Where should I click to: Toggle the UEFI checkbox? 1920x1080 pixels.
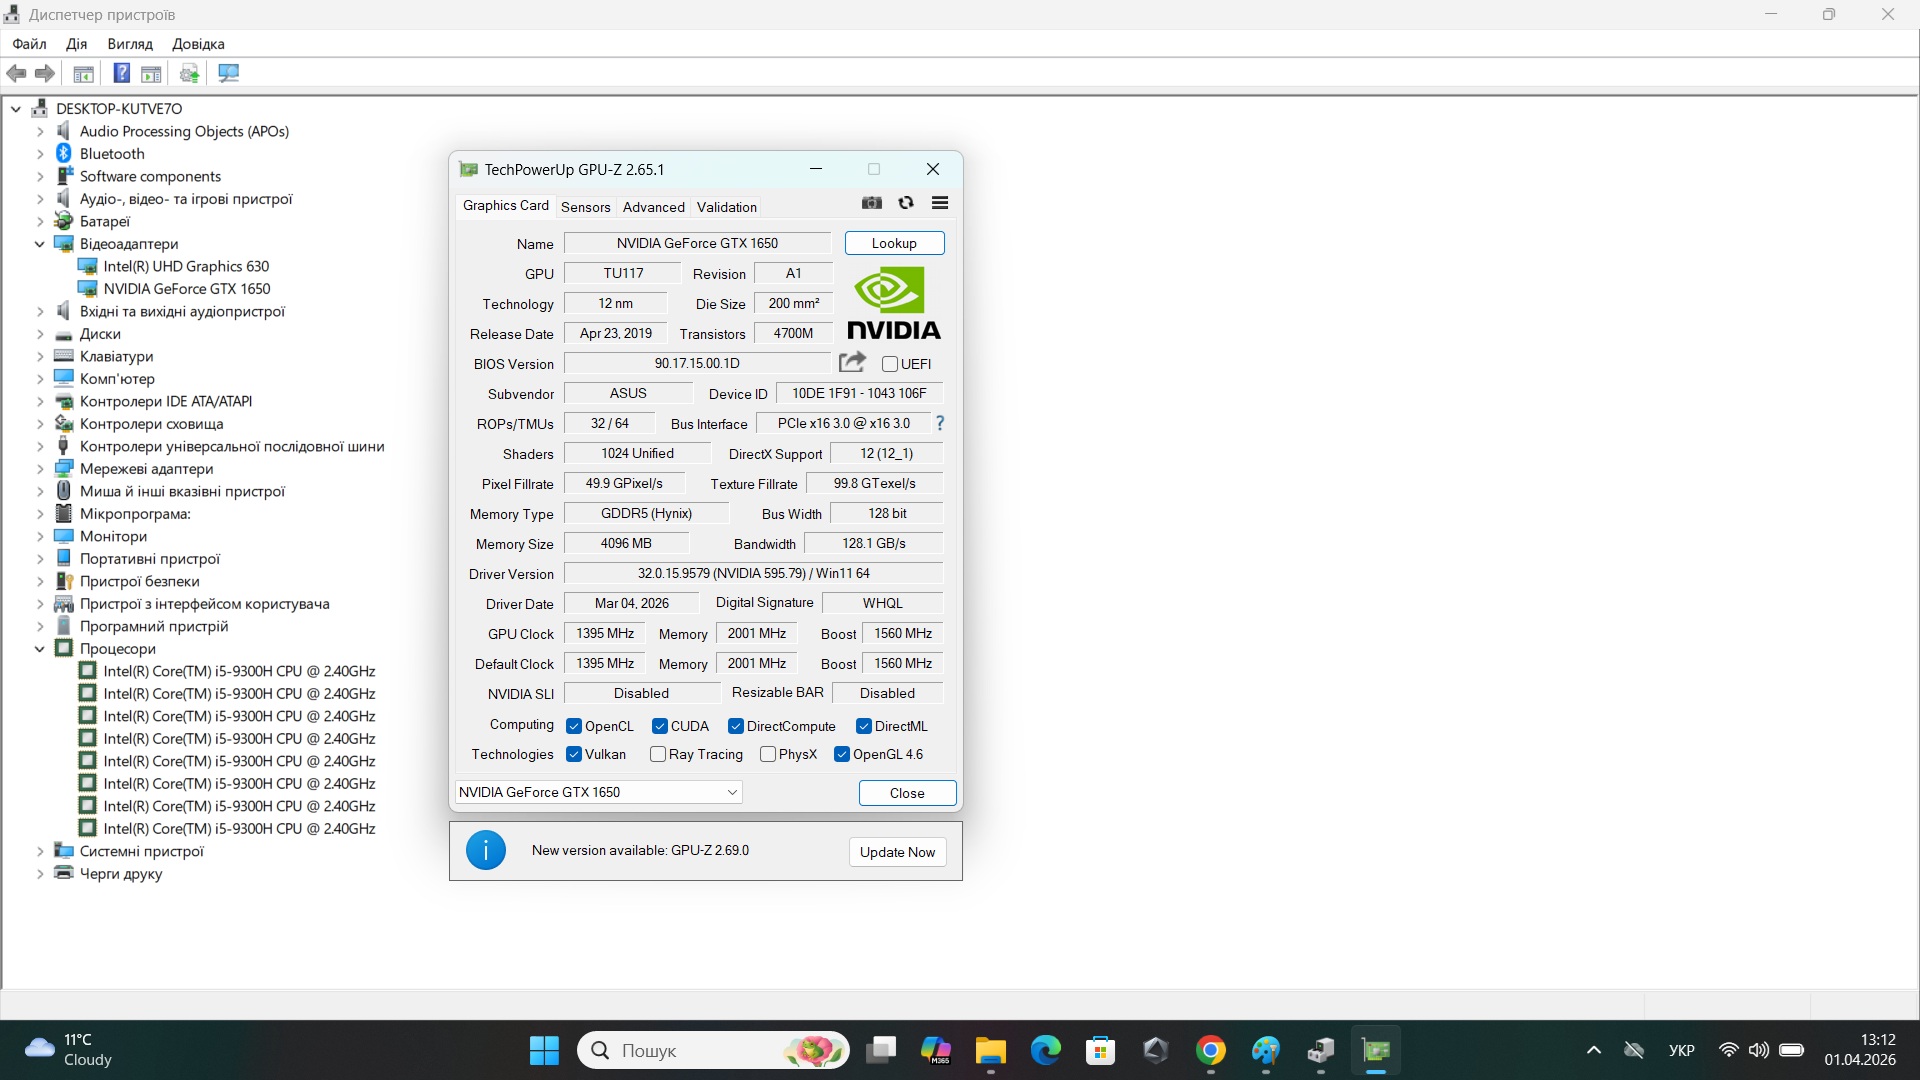[890, 364]
